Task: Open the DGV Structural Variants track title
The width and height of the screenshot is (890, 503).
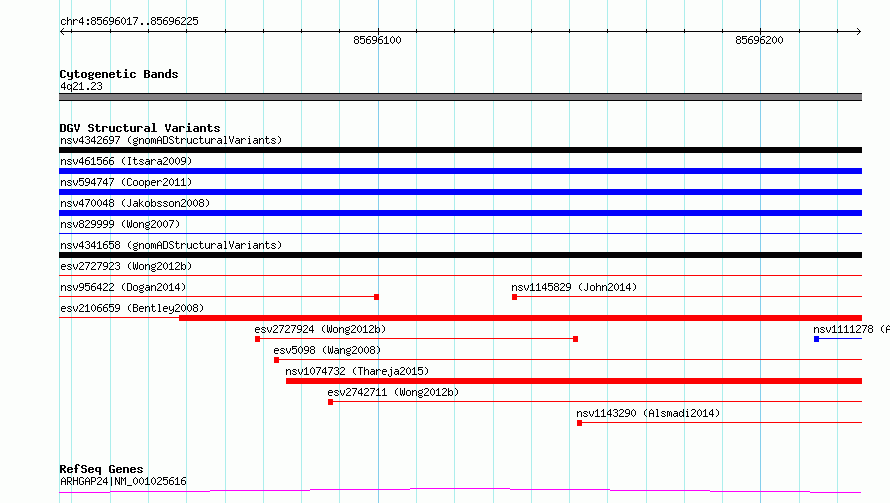Action: point(140,128)
